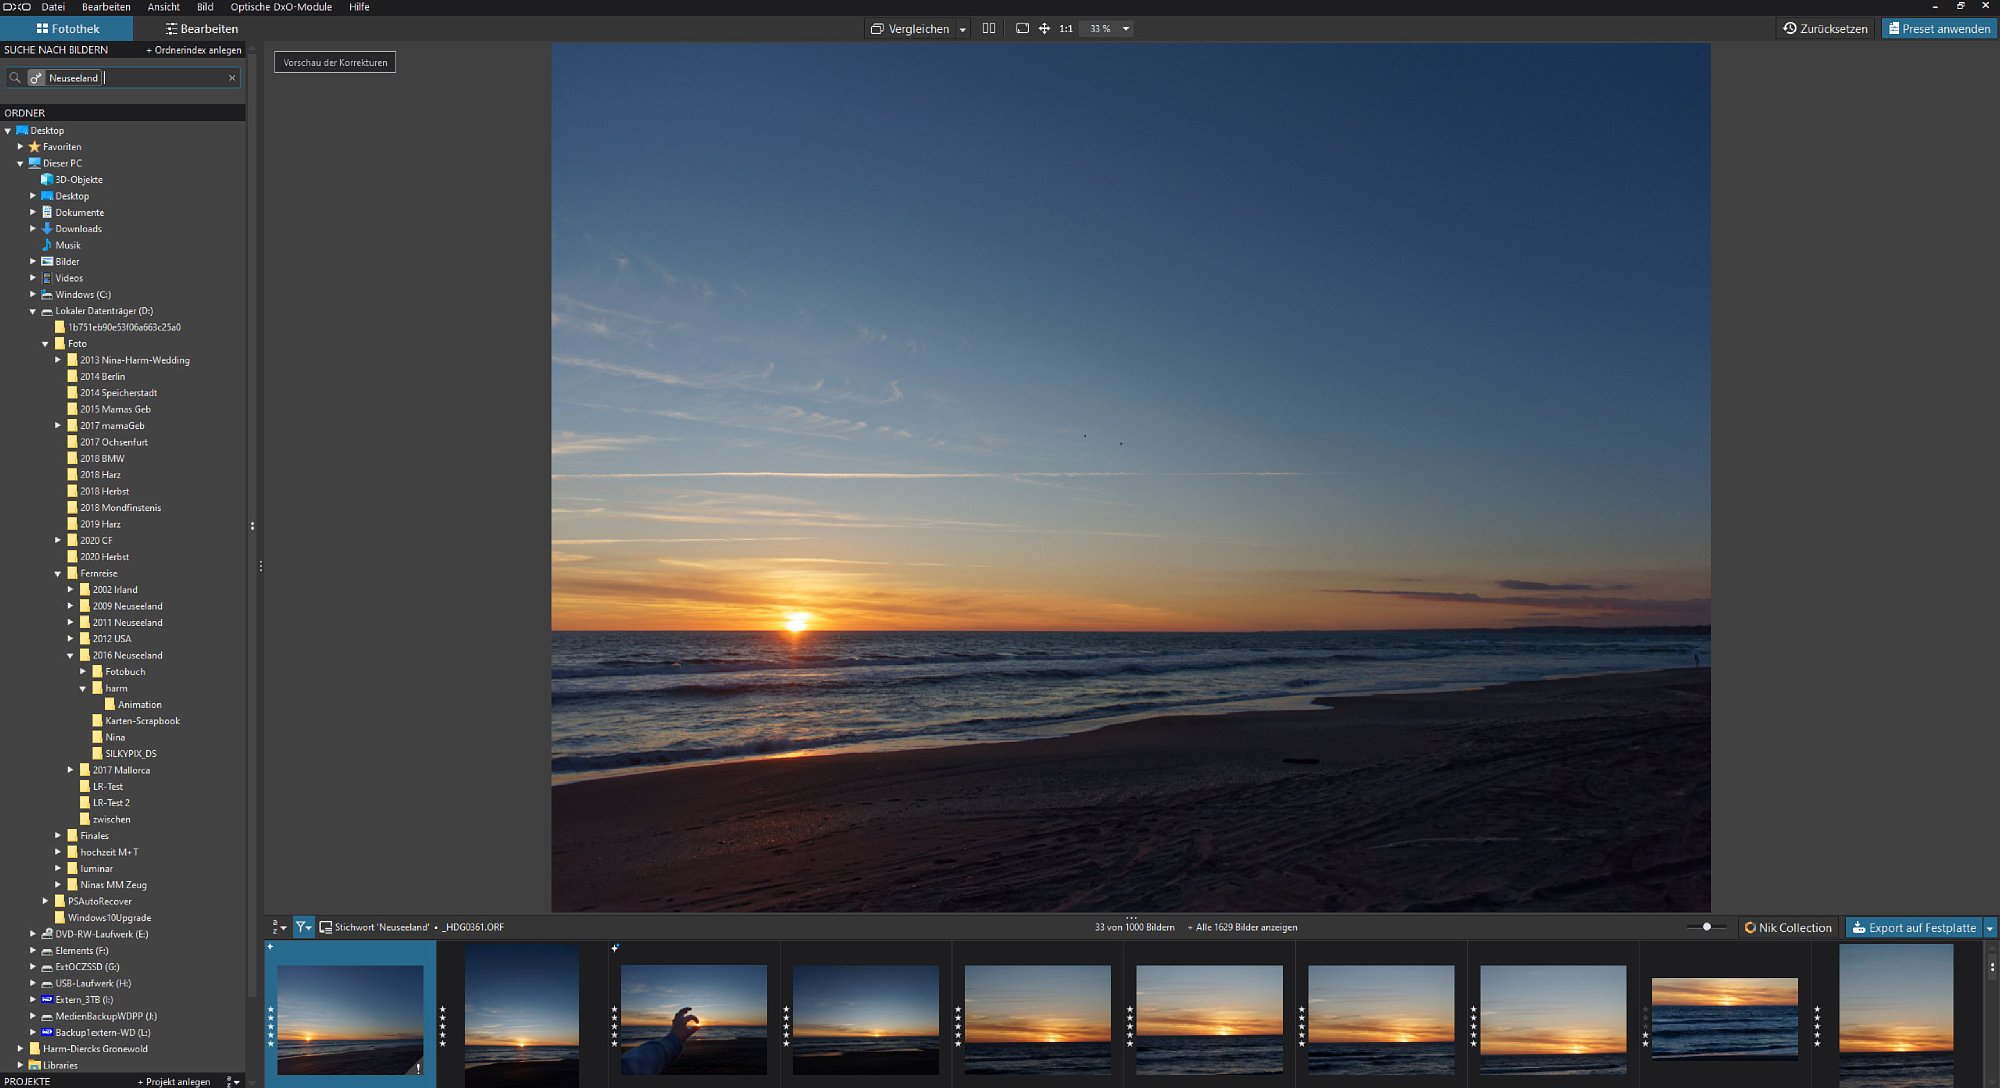Viewport: 2000px width, 1088px height.
Task: Open the Vergleichen dropdown arrow
Action: click(x=962, y=29)
